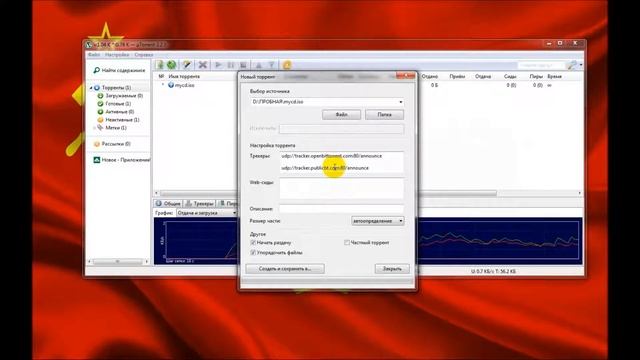The image size is (640, 360).
Task: Click inside the Трекеры text area
Action: 342,162
